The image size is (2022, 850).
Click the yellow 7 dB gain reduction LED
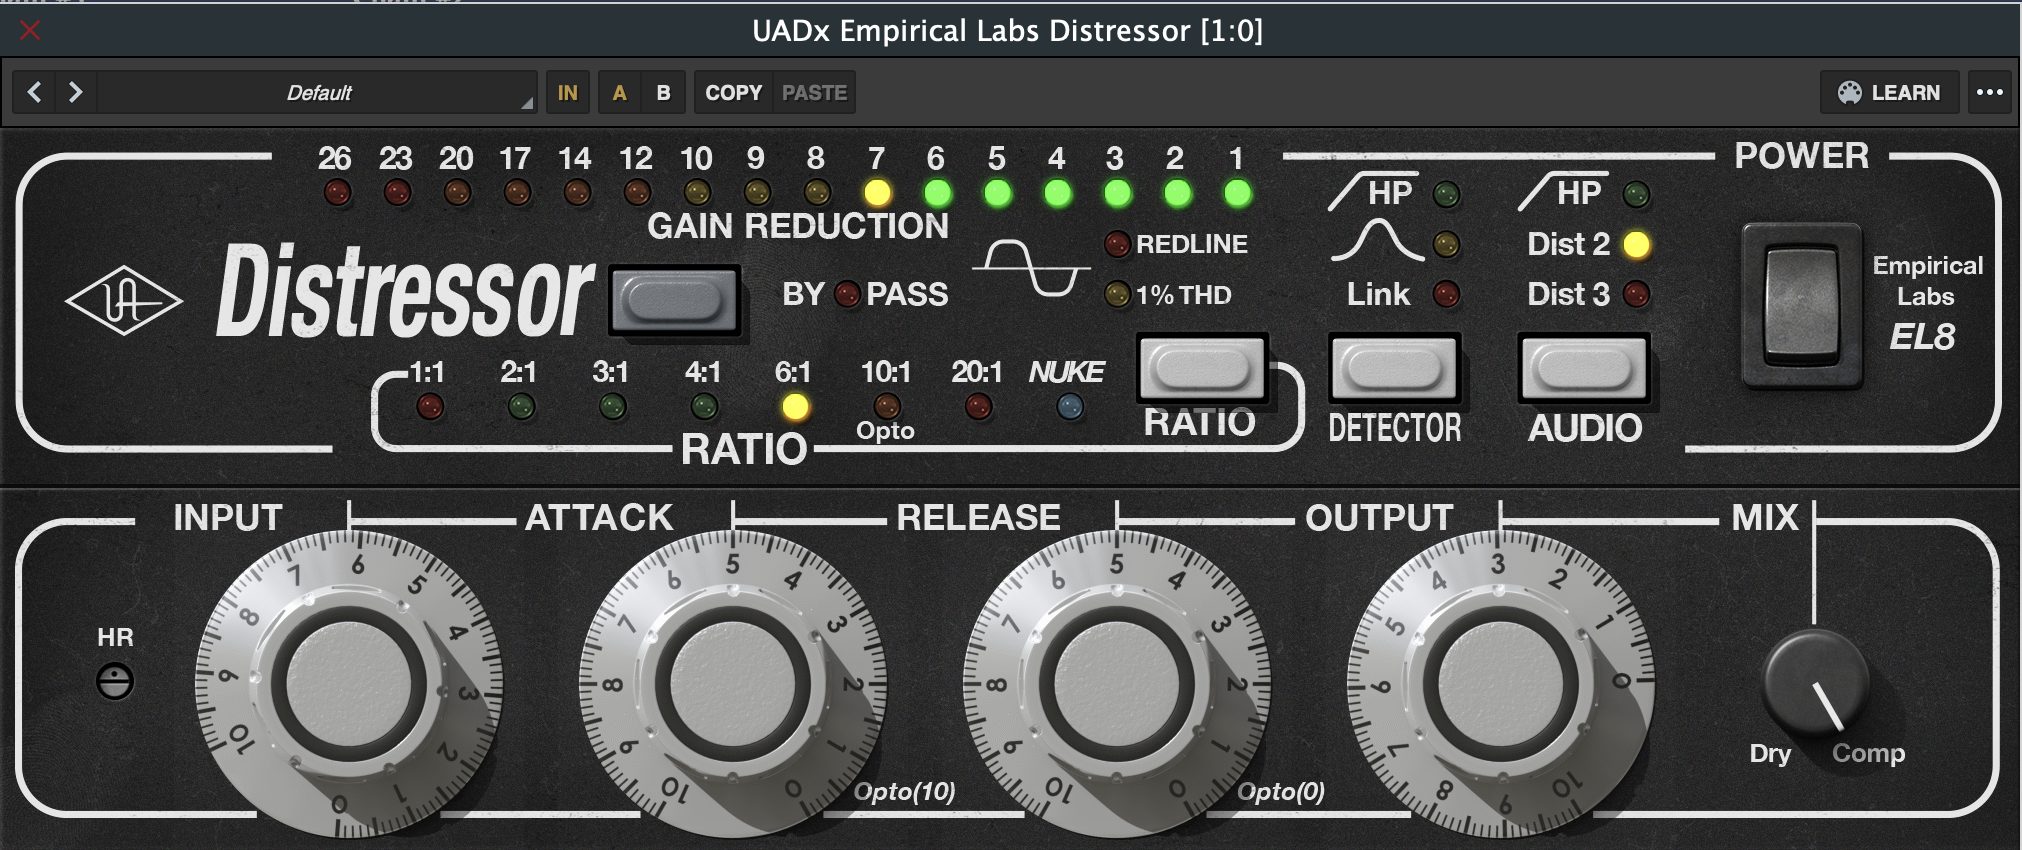[x=877, y=192]
